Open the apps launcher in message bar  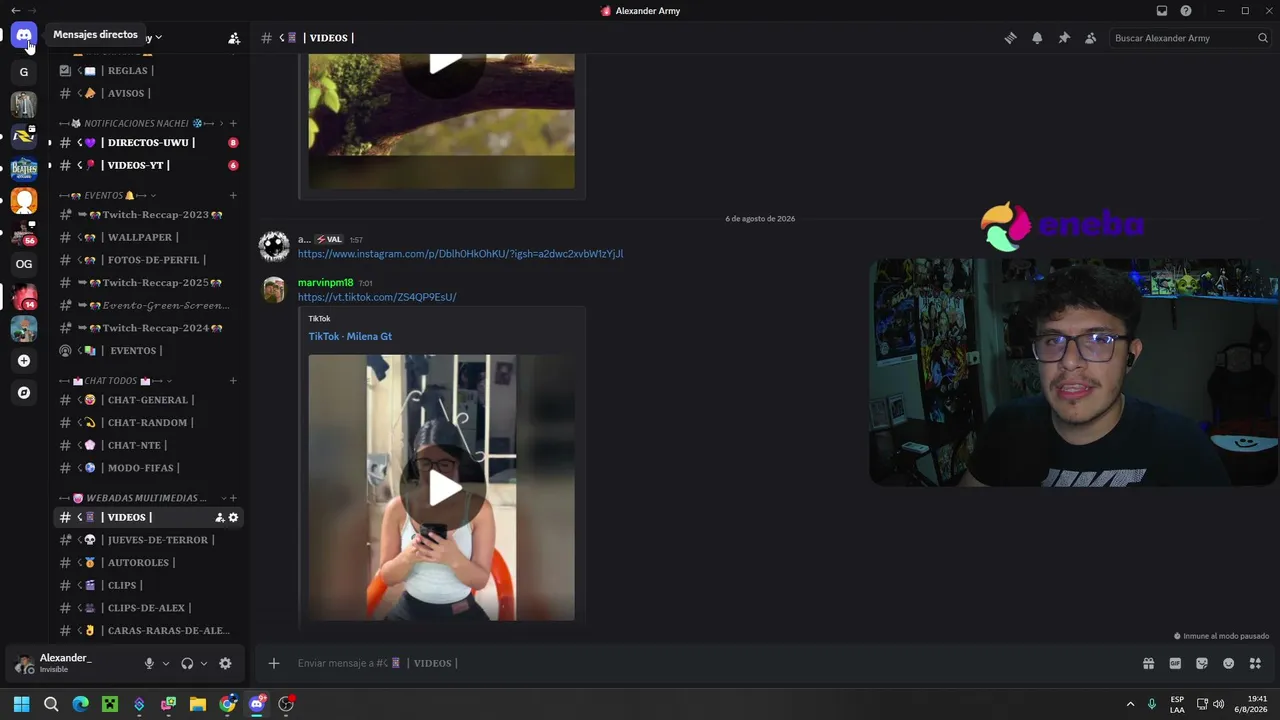[1256, 663]
